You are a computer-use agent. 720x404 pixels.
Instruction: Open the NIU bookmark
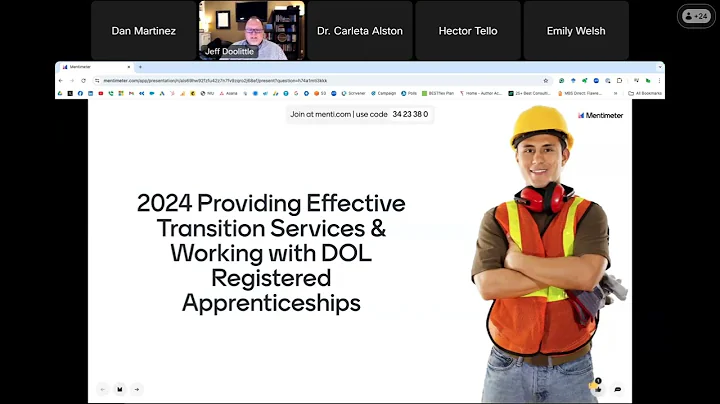click(208, 93)
